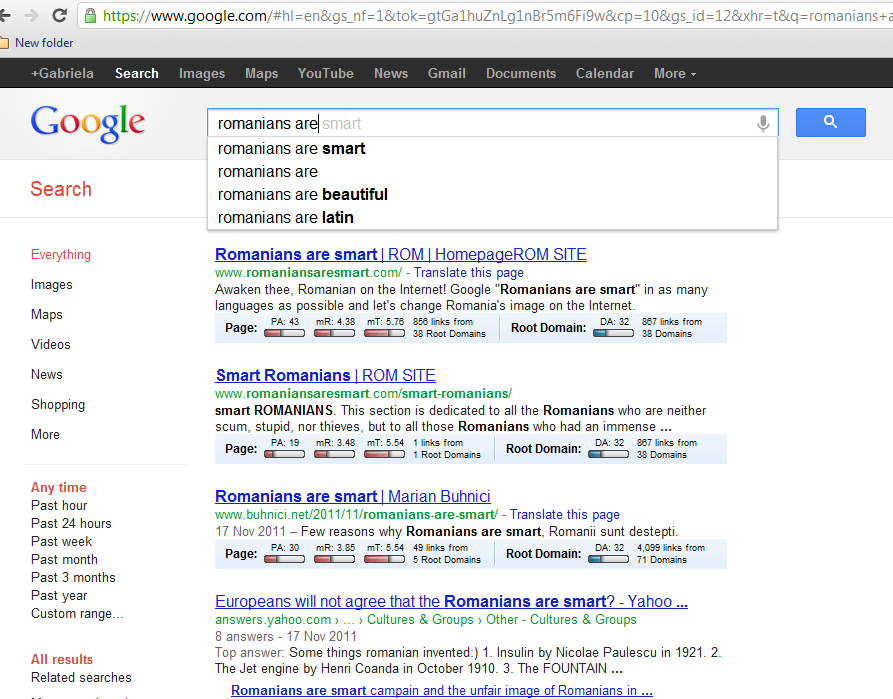Choose 'romanians are beautiful' suggestion
Viewport: 893px width, 699px height.
coord(302,194)
